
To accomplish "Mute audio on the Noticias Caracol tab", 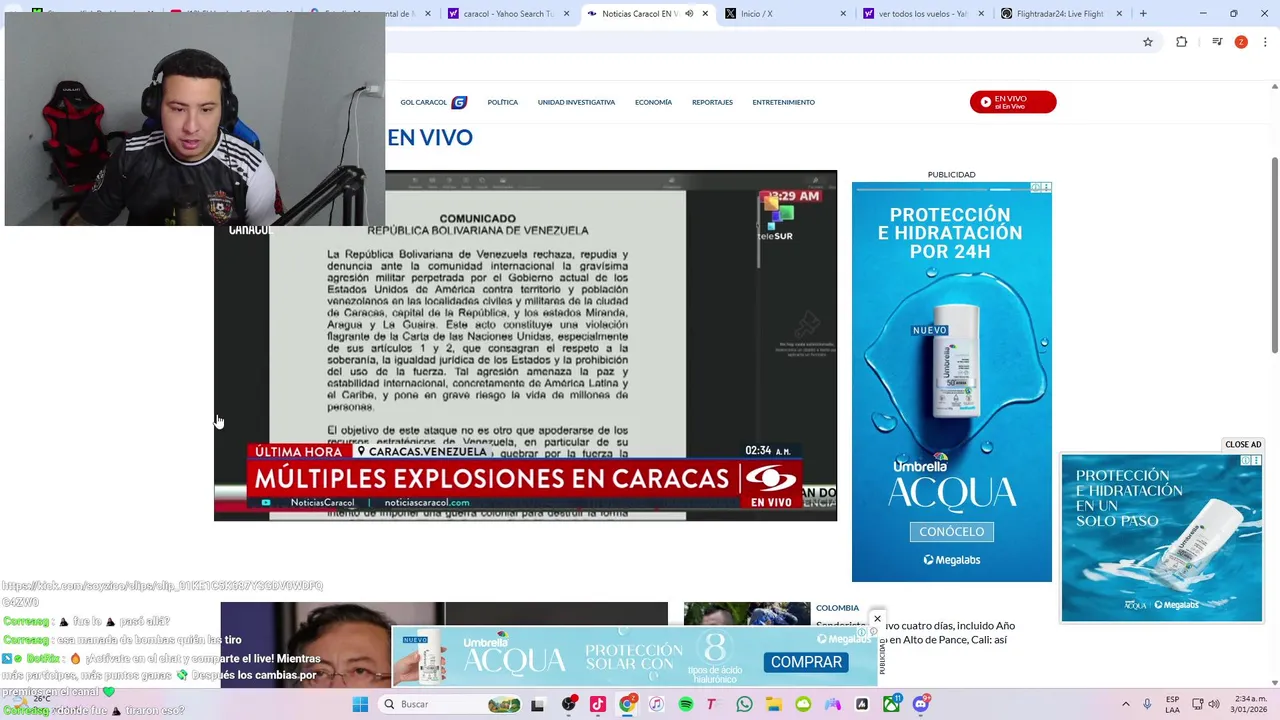I will tap(689, 14).
